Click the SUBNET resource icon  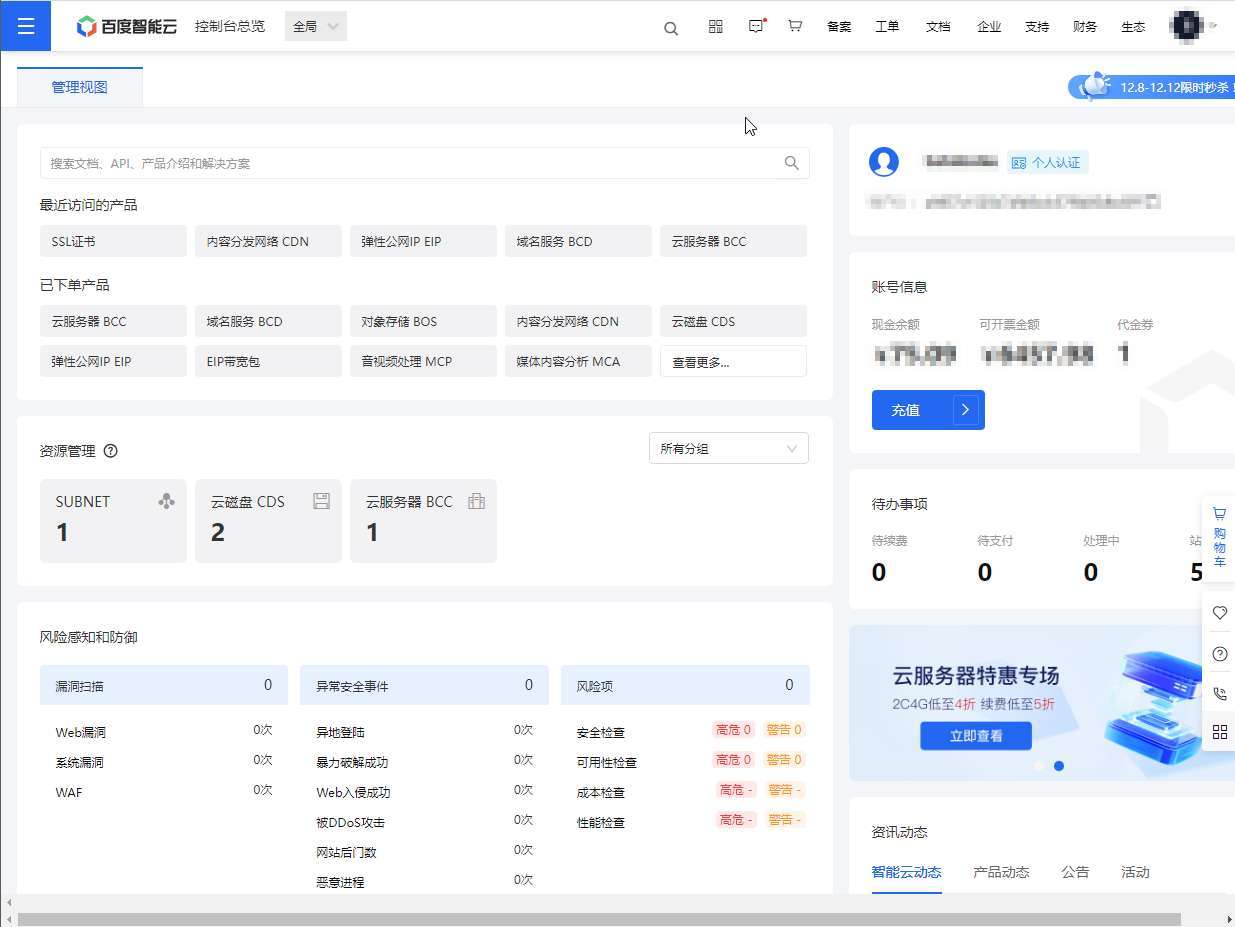167,501
